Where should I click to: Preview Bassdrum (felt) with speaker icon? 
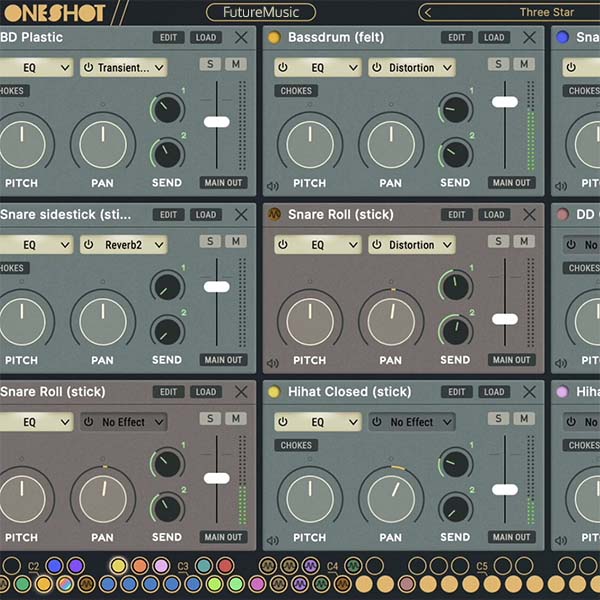[272, 186]
